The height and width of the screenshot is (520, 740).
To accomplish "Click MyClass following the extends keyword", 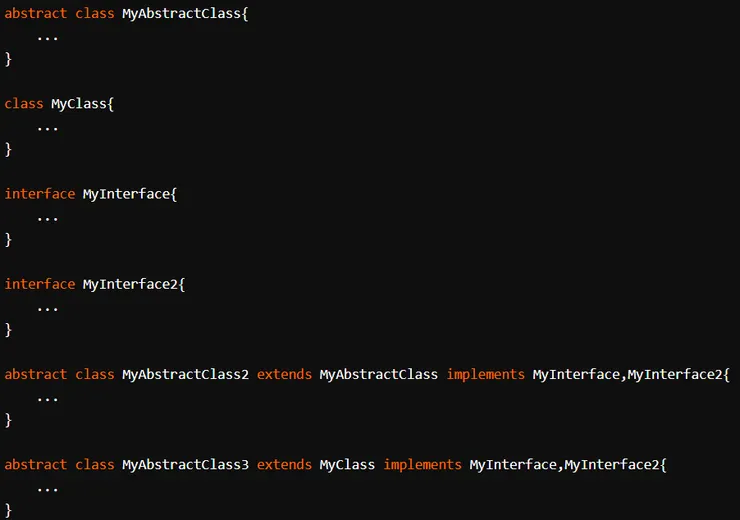I will click(347, 464).
